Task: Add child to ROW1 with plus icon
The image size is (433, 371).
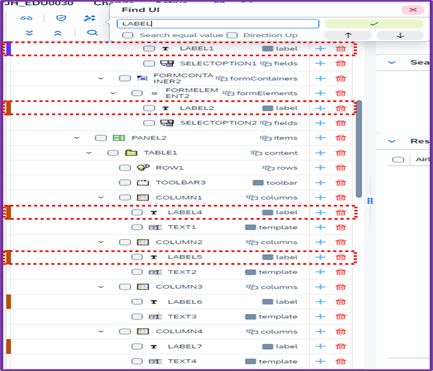Action: (x=320, y=167)
